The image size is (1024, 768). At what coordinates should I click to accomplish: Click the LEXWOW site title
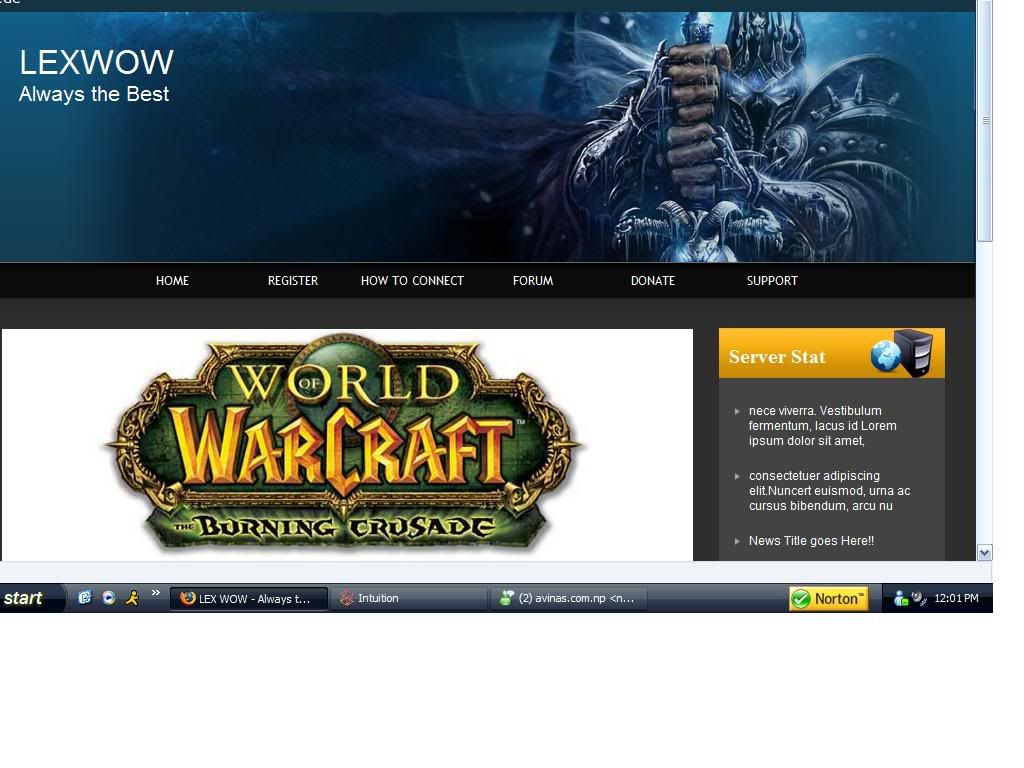(96, 63)
